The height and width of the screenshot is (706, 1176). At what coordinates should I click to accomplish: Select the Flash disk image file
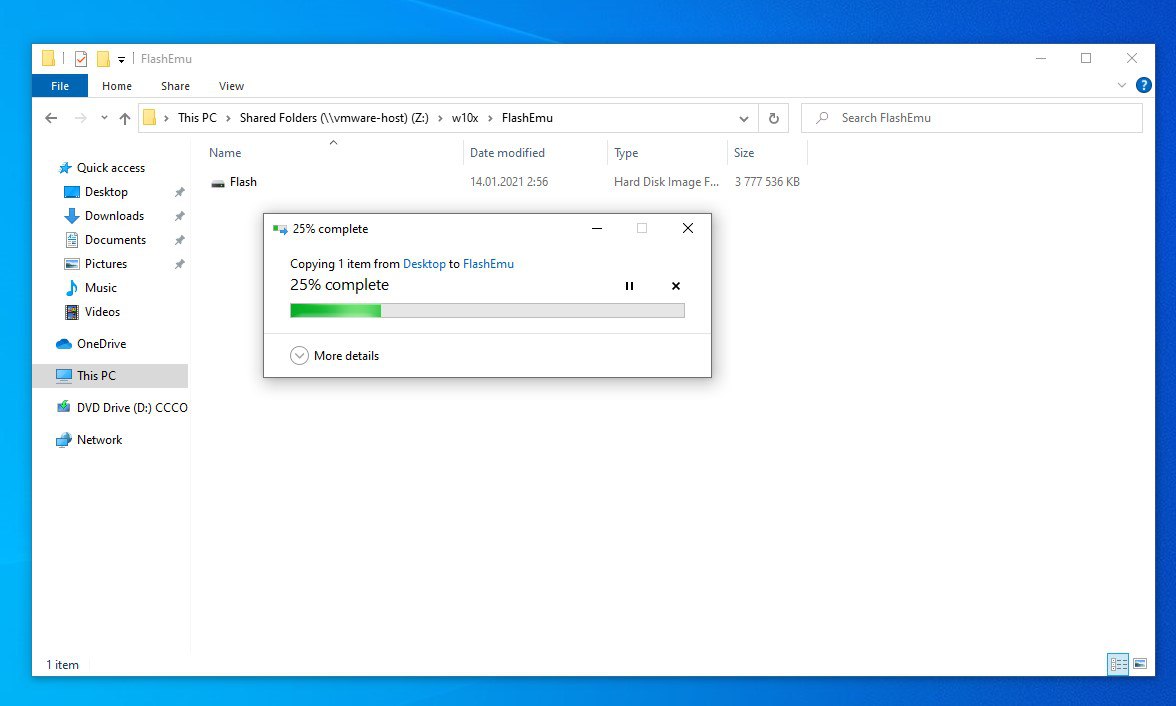coord(243,182)
